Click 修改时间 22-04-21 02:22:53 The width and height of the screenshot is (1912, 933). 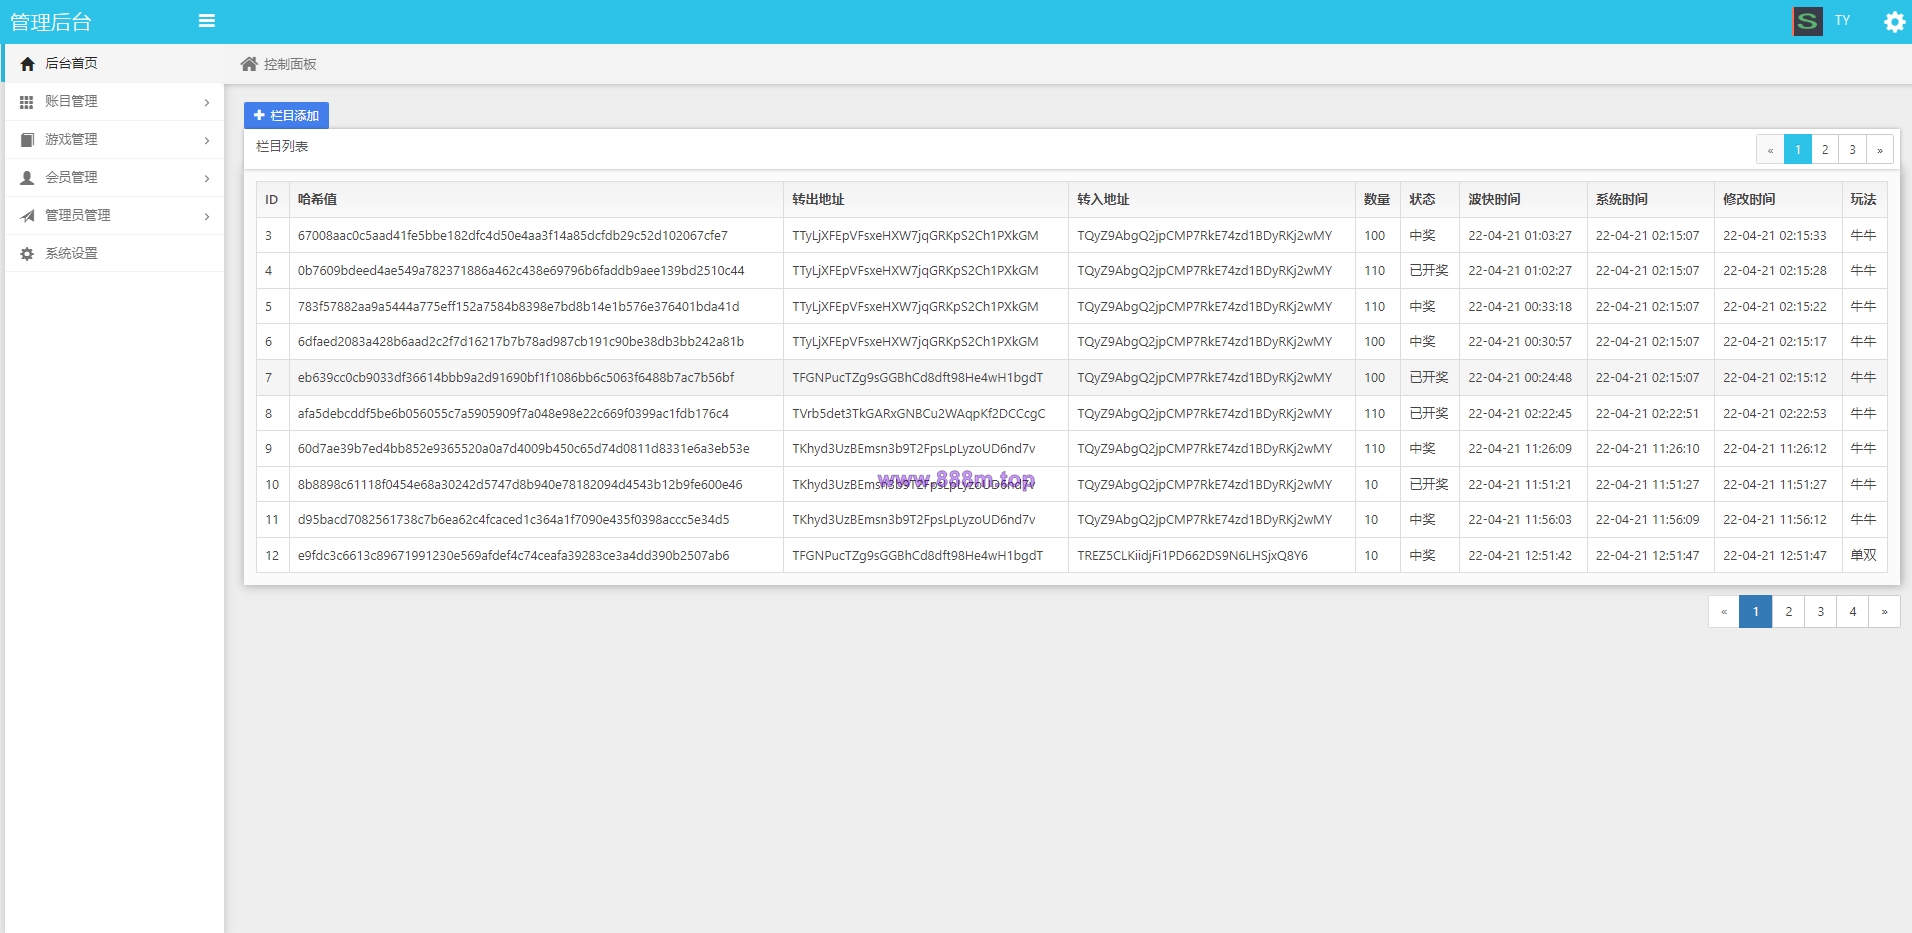(x=1775, y=414)
